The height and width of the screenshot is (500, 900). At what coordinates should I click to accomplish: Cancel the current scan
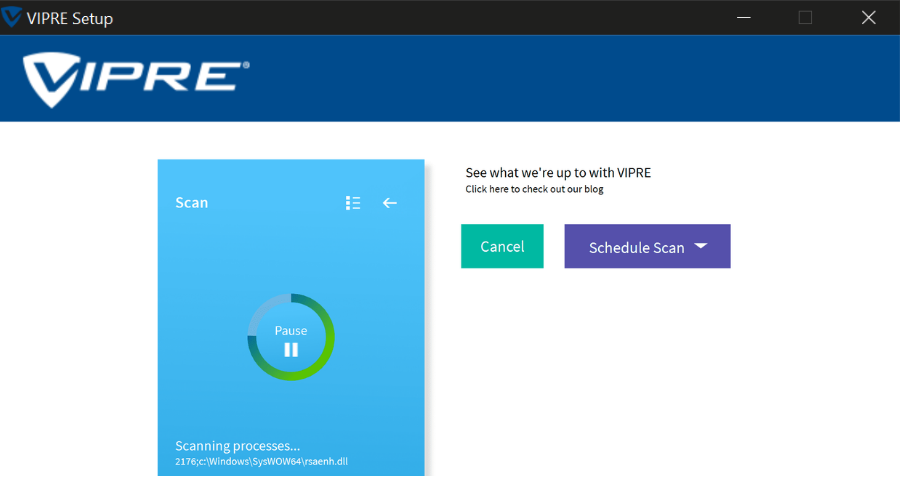(x=502, y=246)
